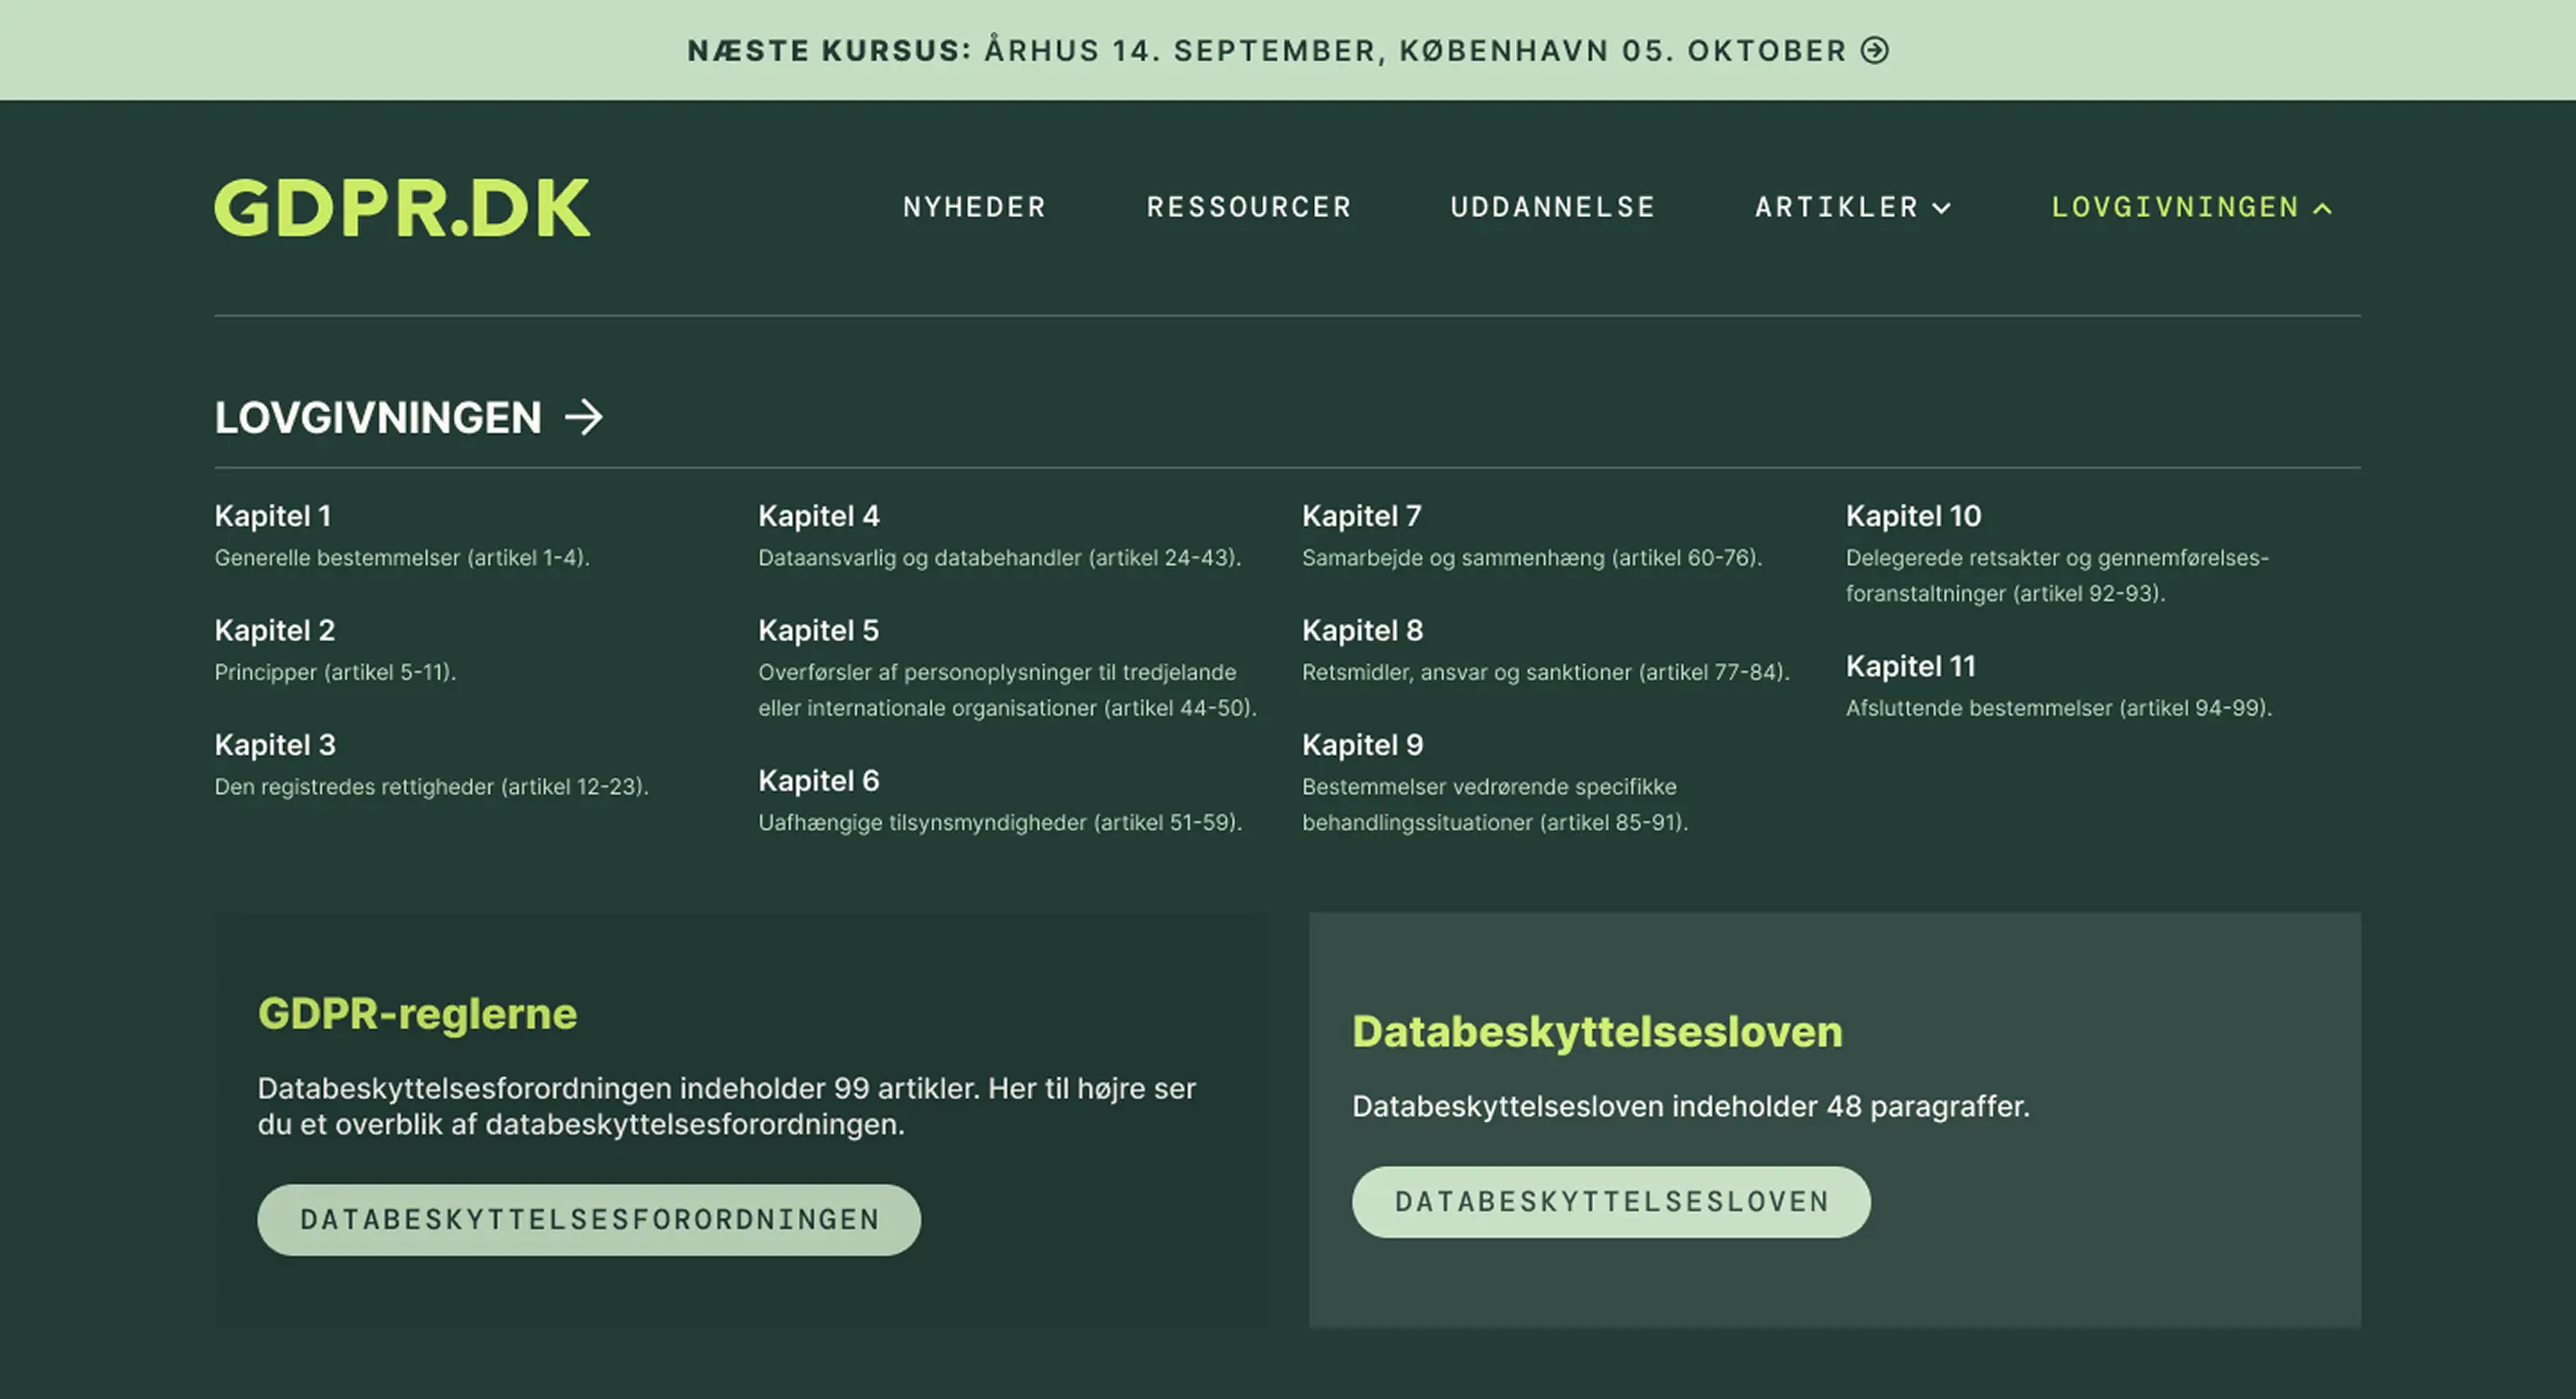Open the RESSOURCER menu item
Screen dimensions: 2576x1399
(1248, 207)
